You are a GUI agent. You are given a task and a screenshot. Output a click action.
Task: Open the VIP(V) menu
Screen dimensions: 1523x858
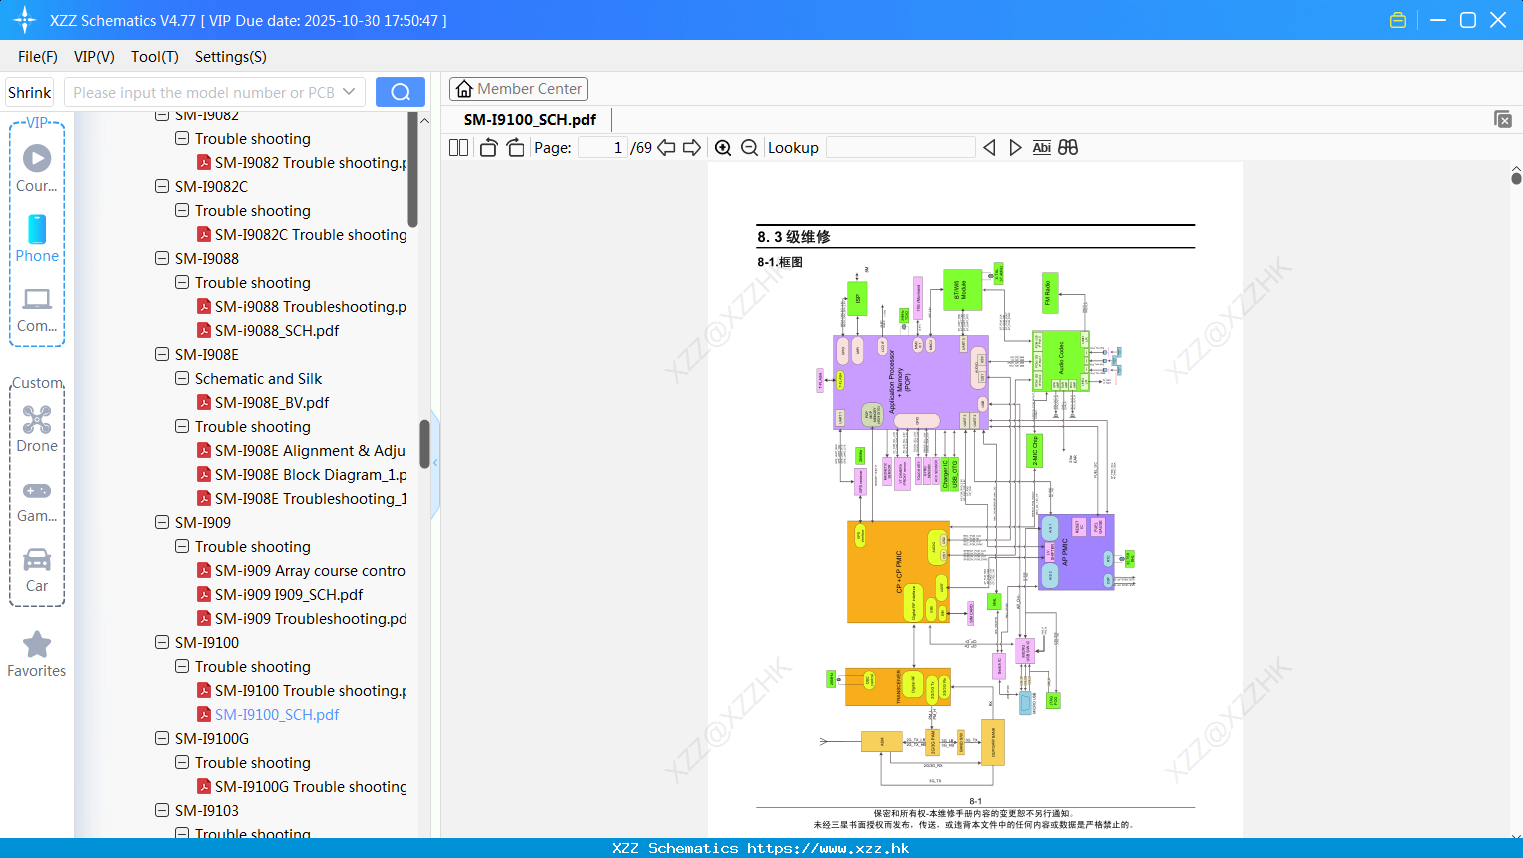(x=94, y=57)
